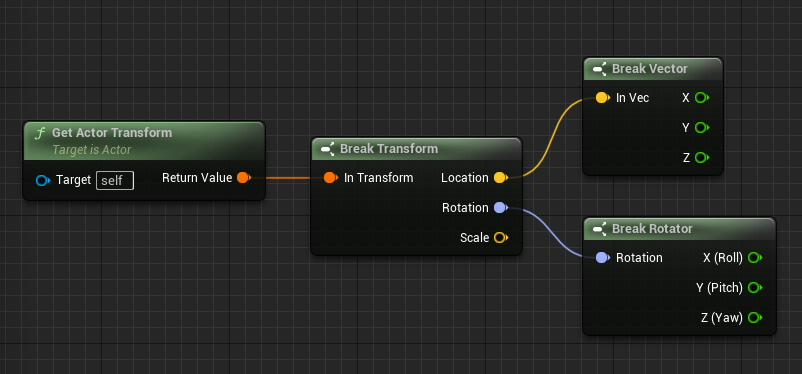Select the Get Actor Transform node title

tap(112, 133)
